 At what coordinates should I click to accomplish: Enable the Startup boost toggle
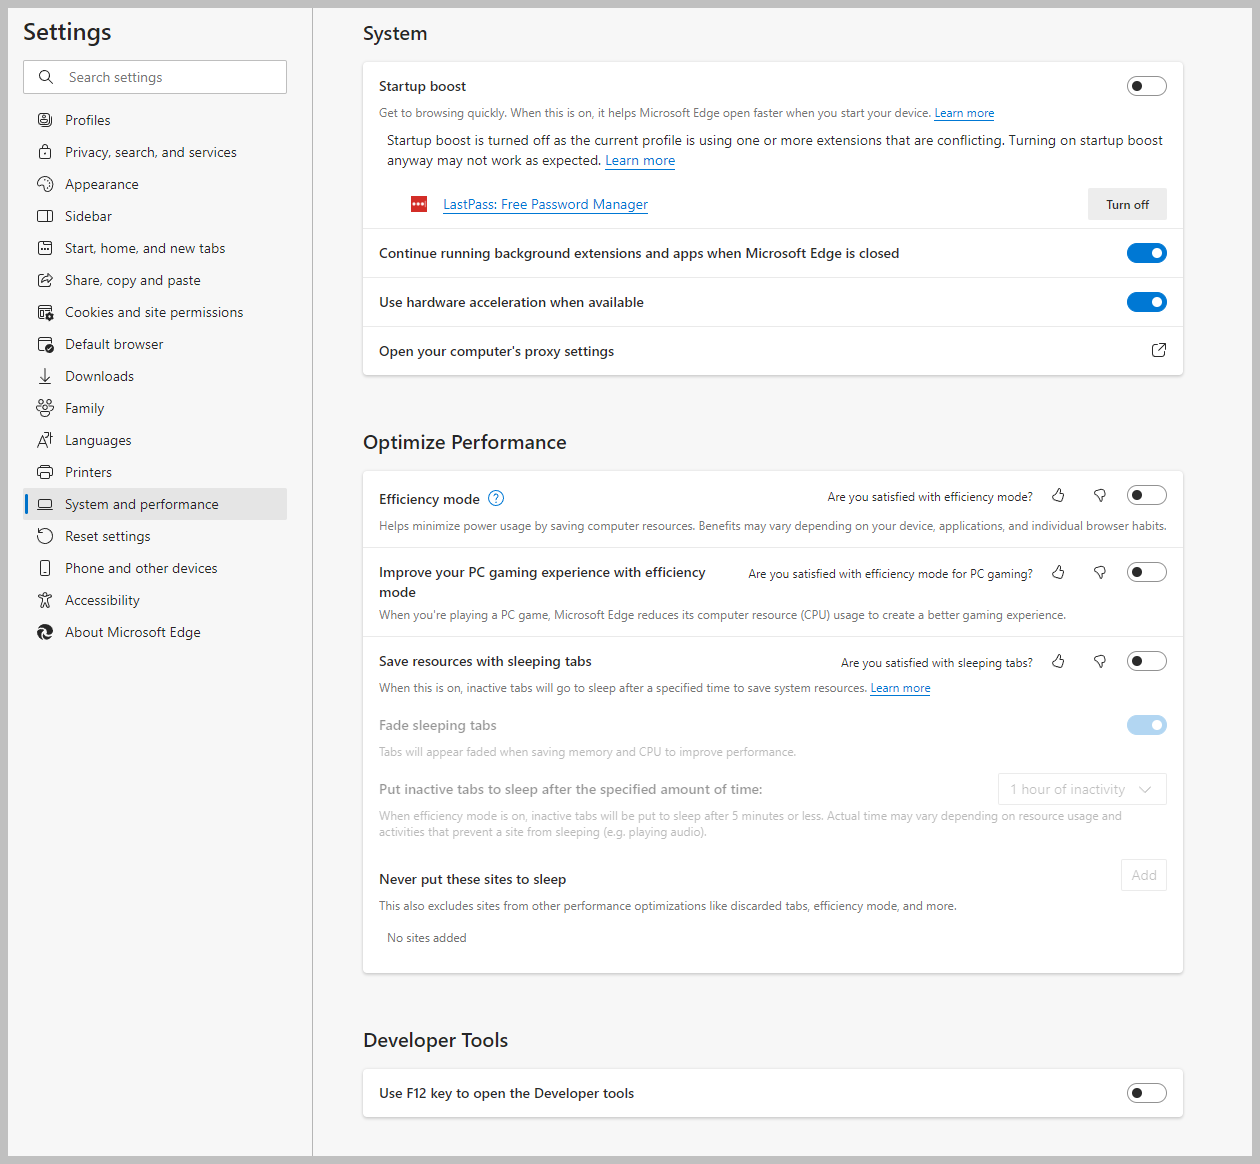1146,86
